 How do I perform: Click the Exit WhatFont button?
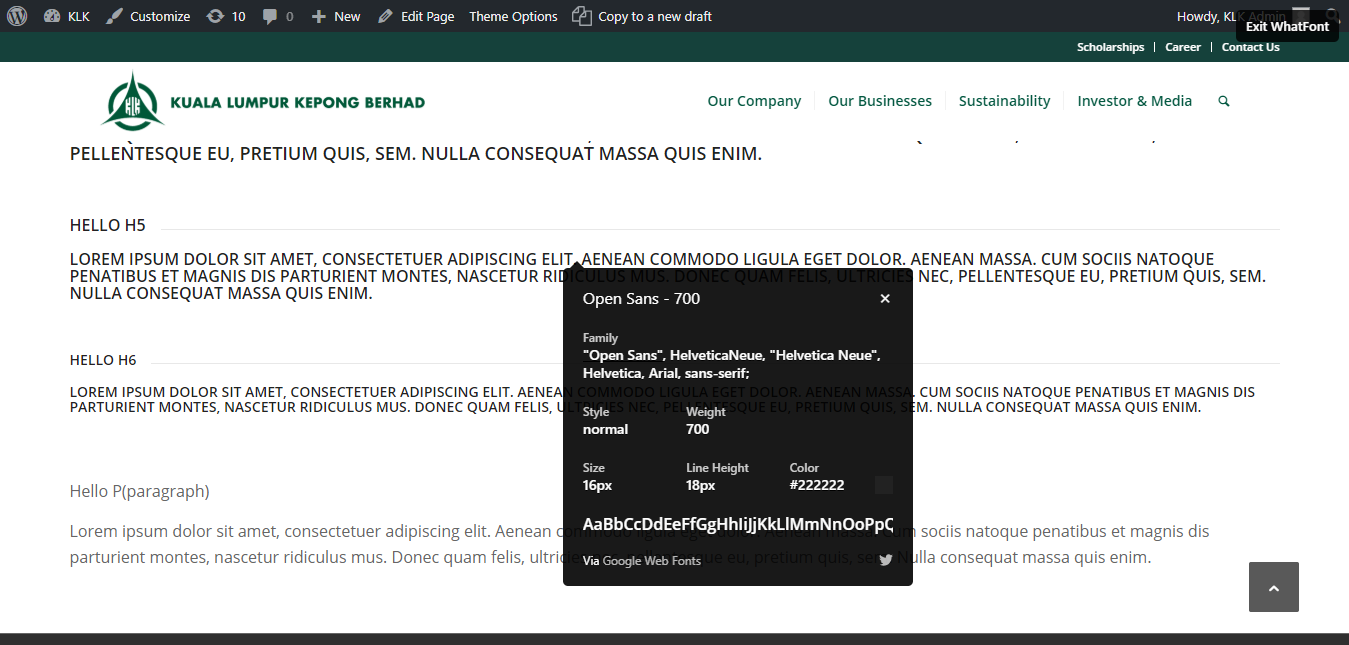tap(1287, 27)
